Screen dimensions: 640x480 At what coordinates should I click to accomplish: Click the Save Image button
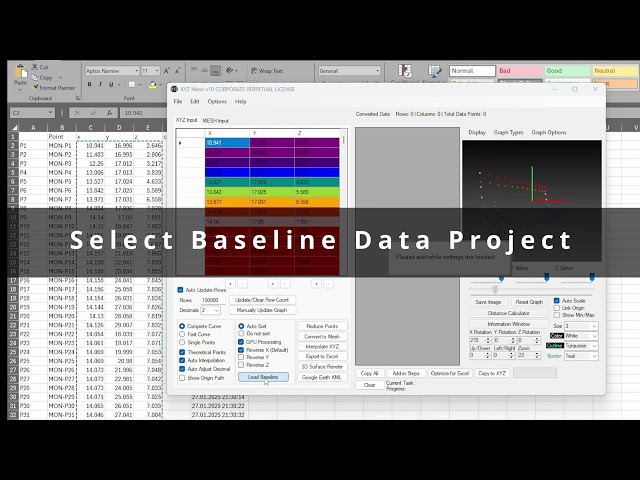pos(488,302)
